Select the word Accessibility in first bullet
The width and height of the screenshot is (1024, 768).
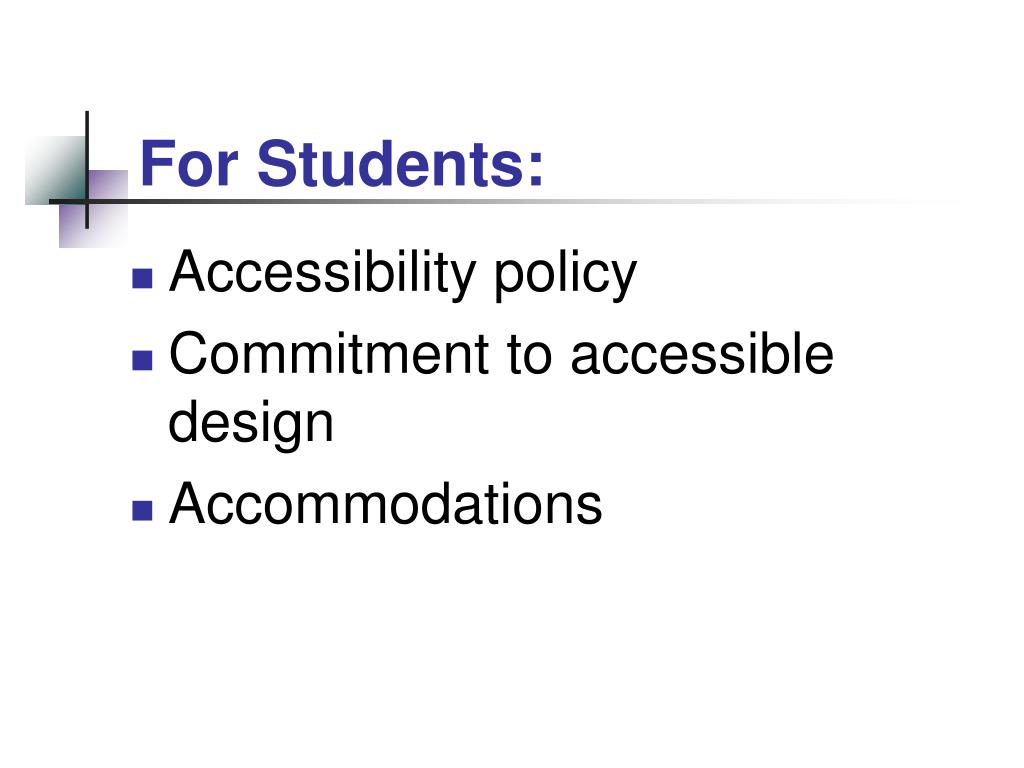pyautogui.click(x=323, y=273)
